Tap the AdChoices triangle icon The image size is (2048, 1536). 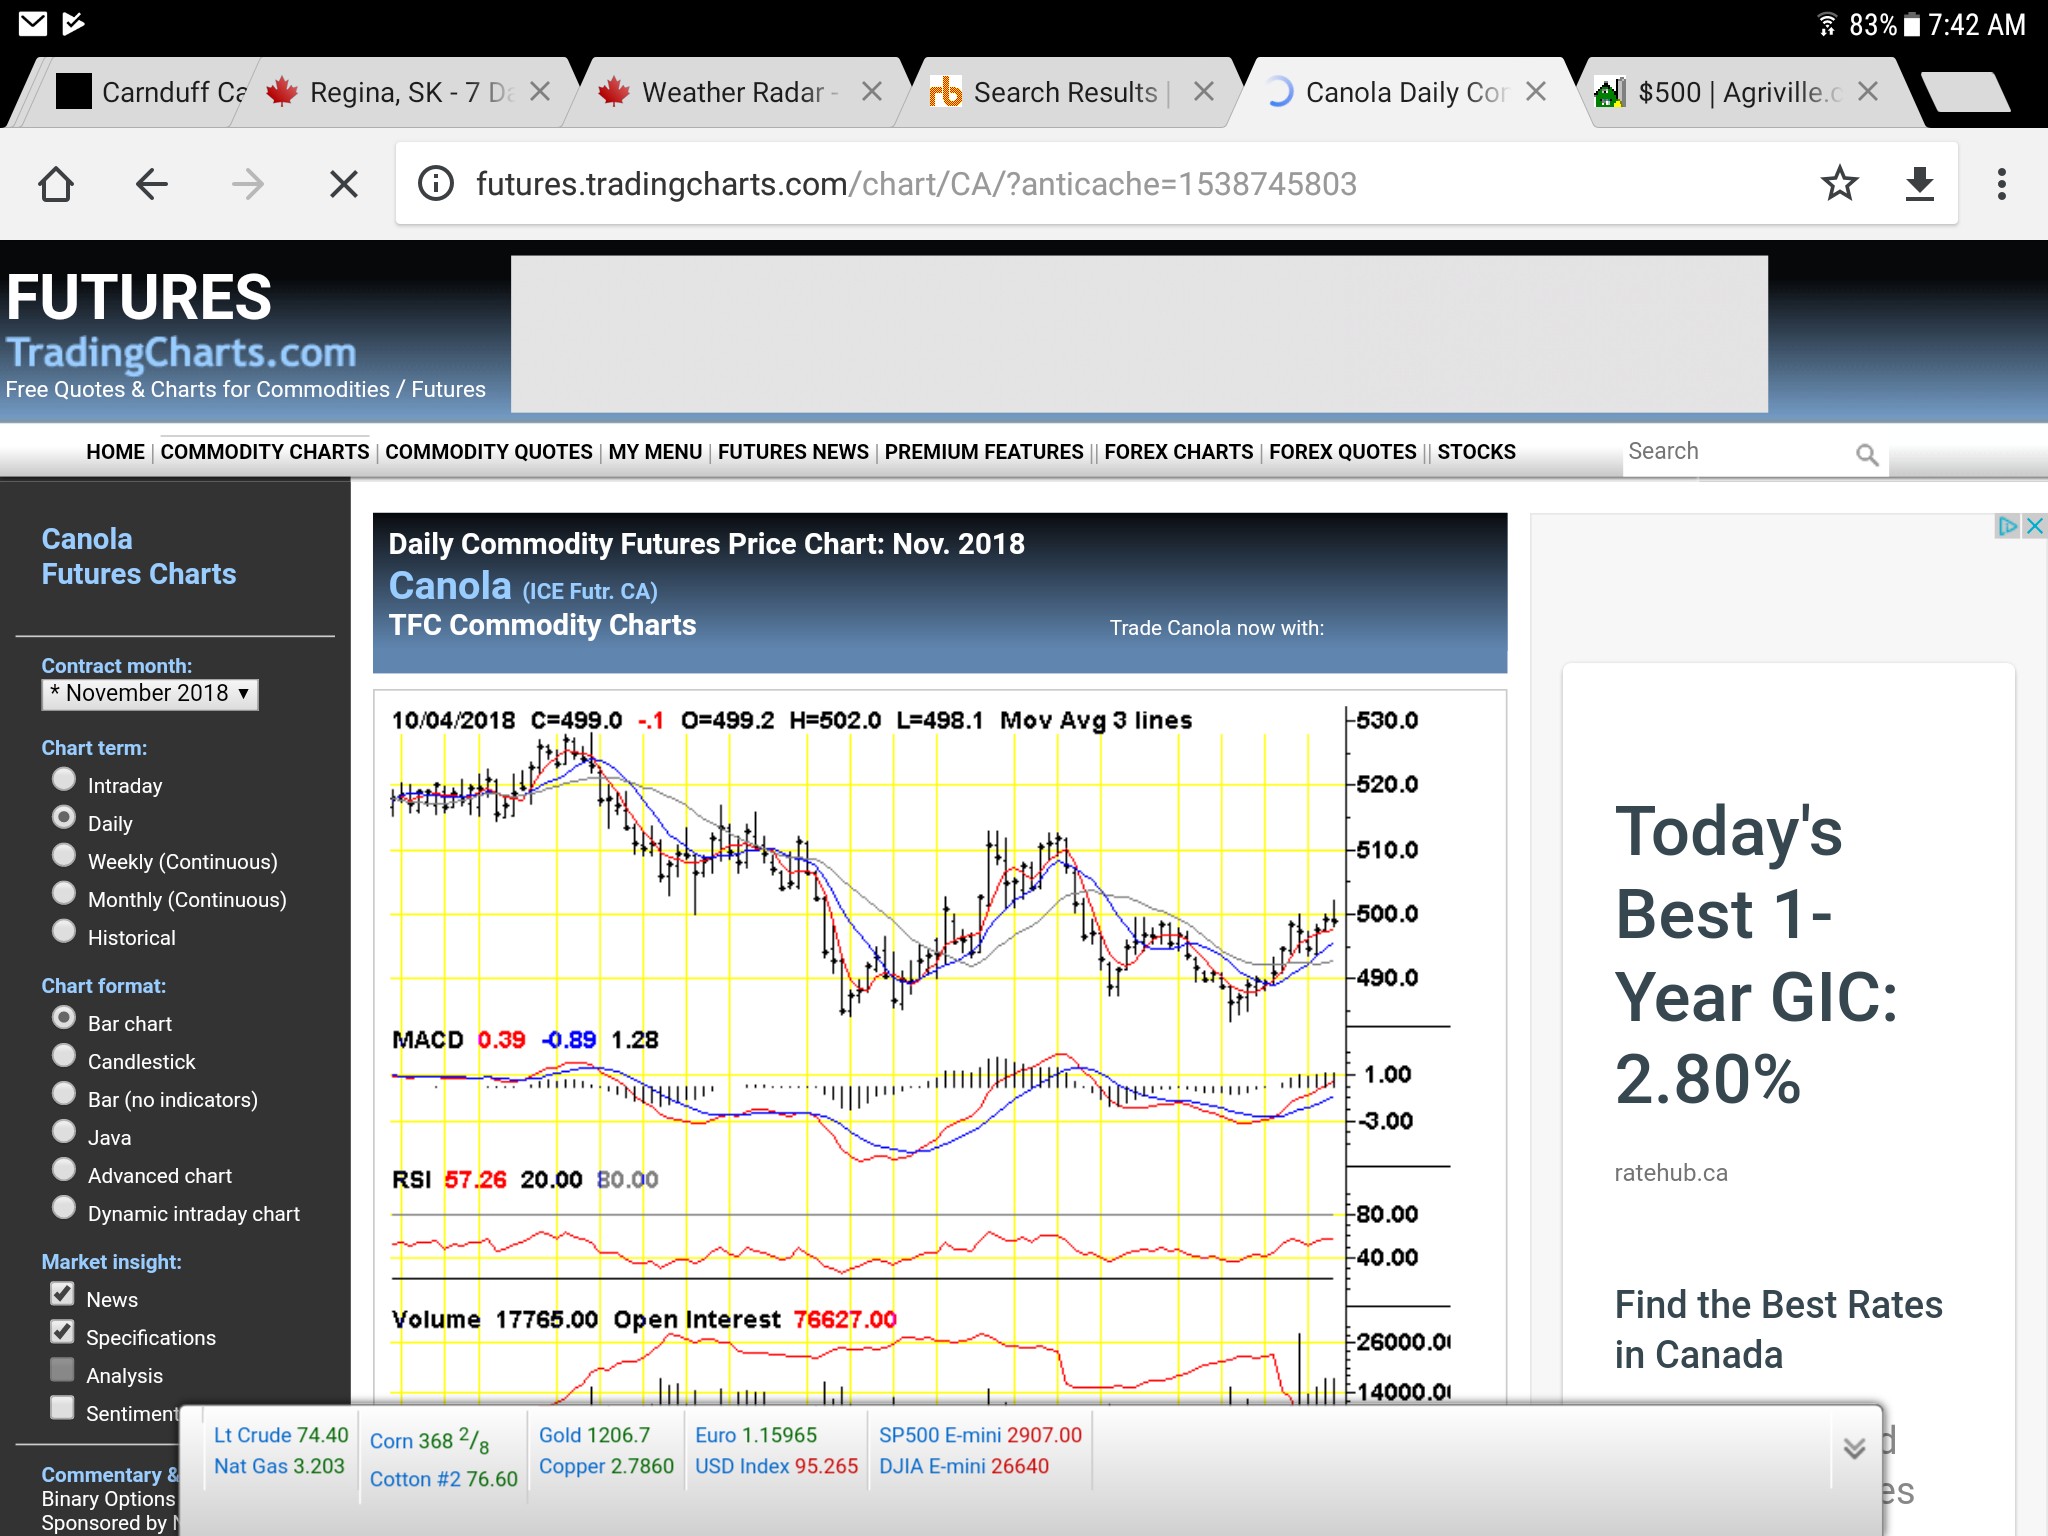[2007, 526]
